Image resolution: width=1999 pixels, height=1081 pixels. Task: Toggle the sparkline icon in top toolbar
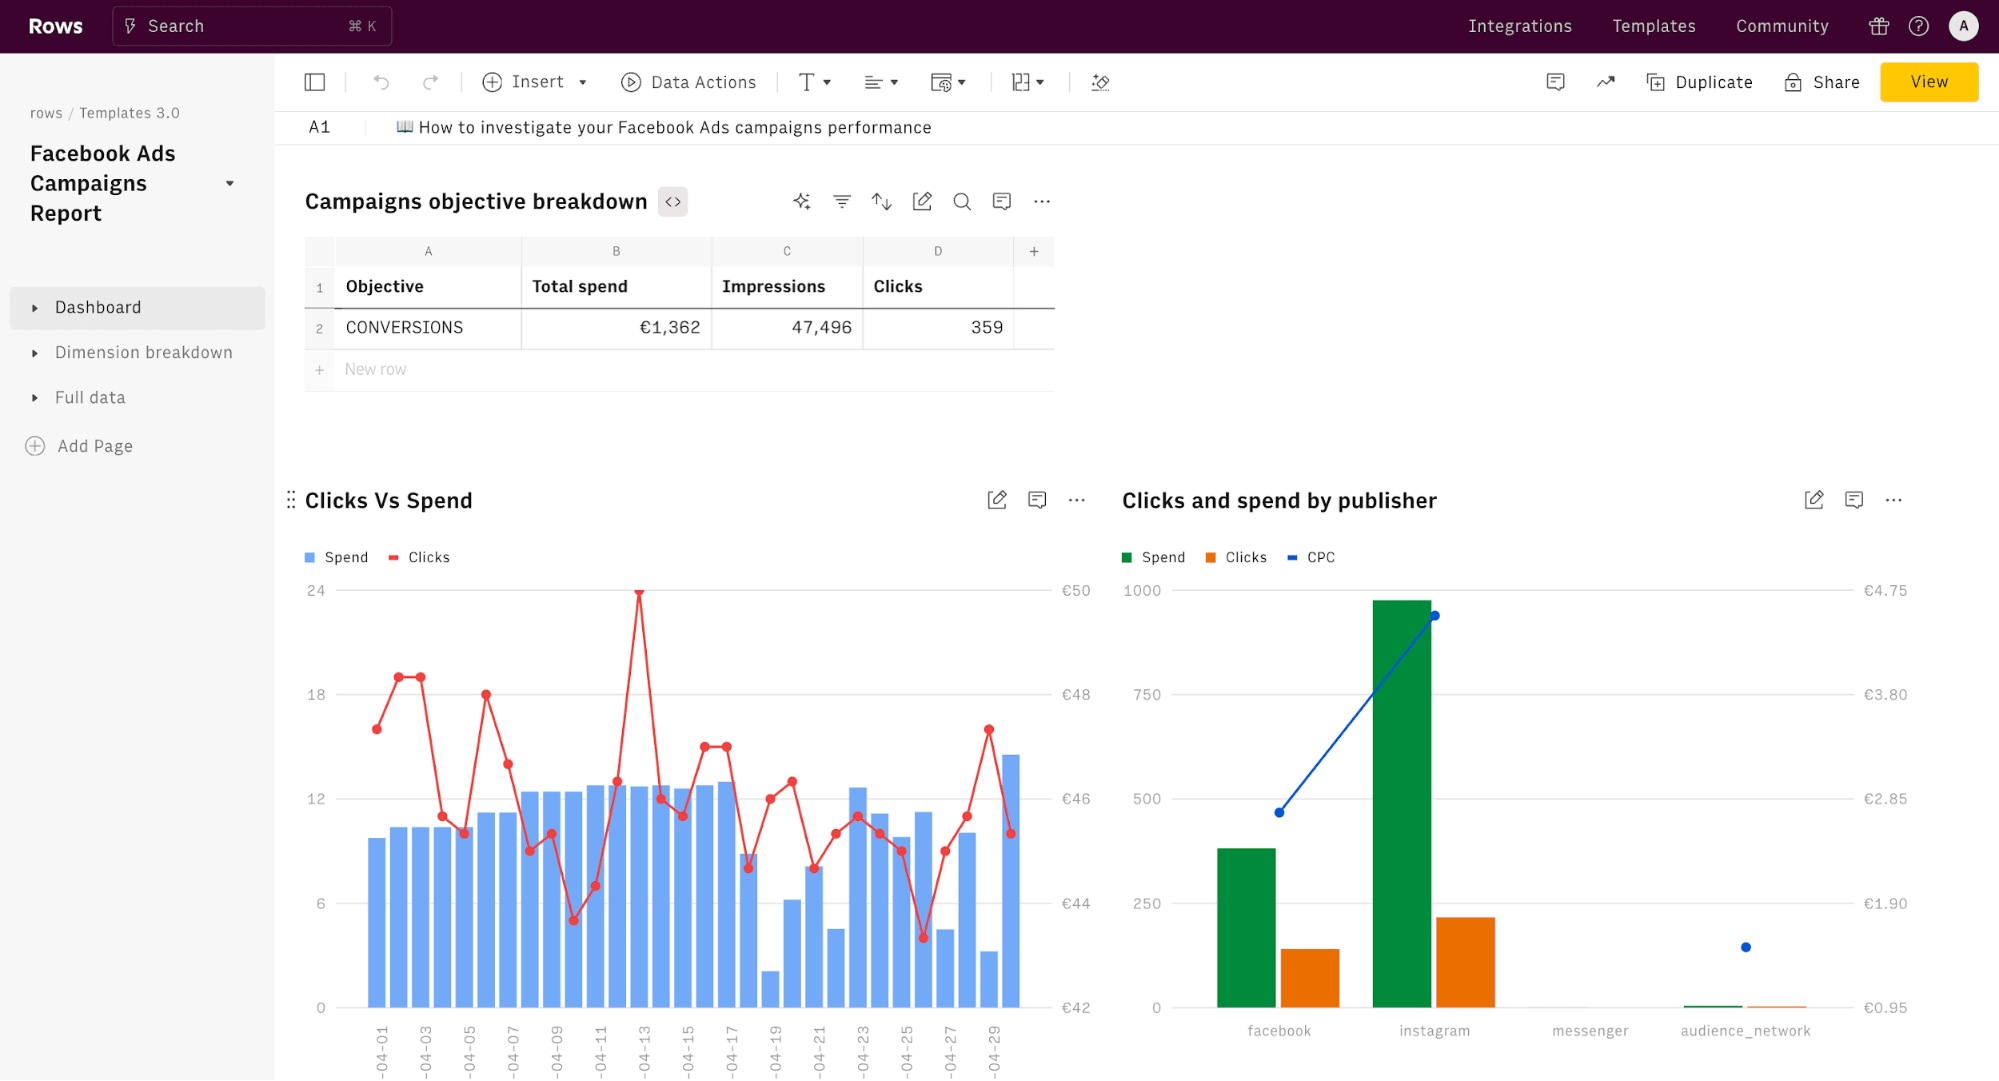pos(1605,83)
